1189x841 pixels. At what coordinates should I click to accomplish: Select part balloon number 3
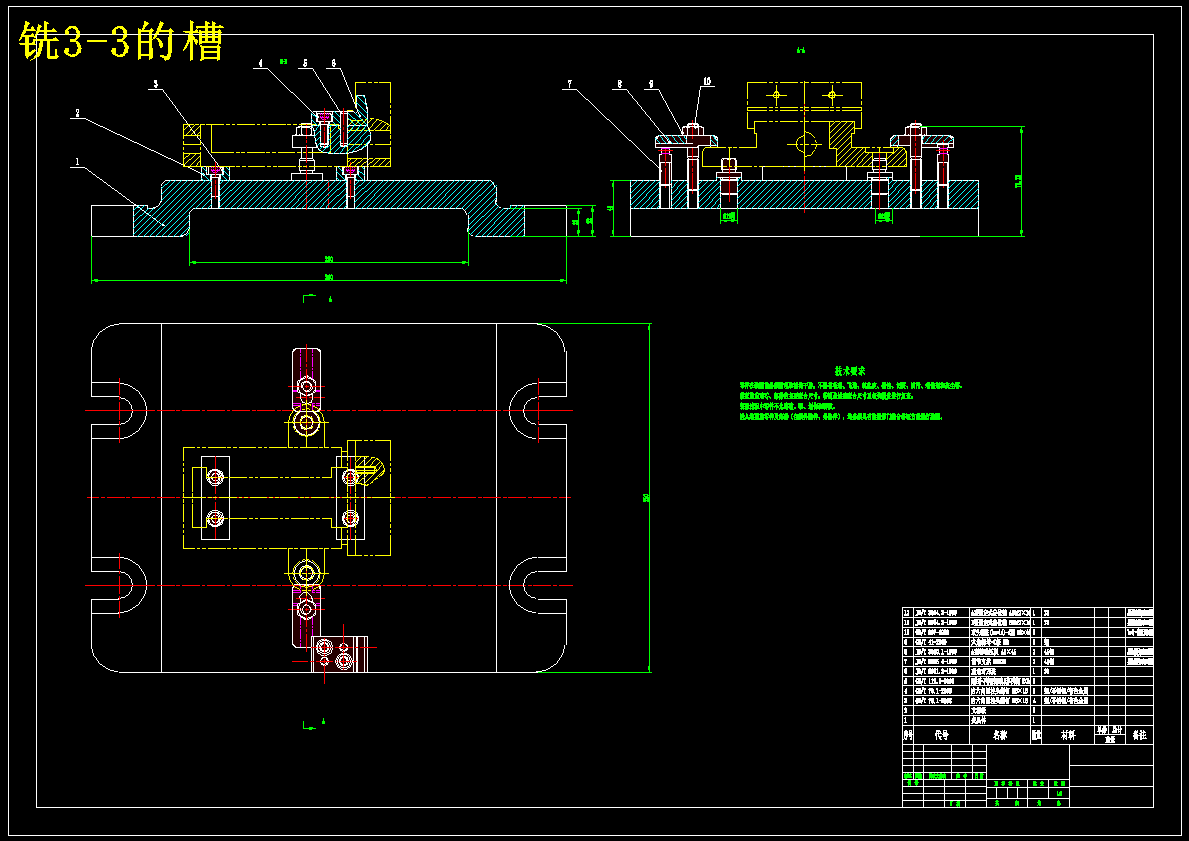point(155,85)
